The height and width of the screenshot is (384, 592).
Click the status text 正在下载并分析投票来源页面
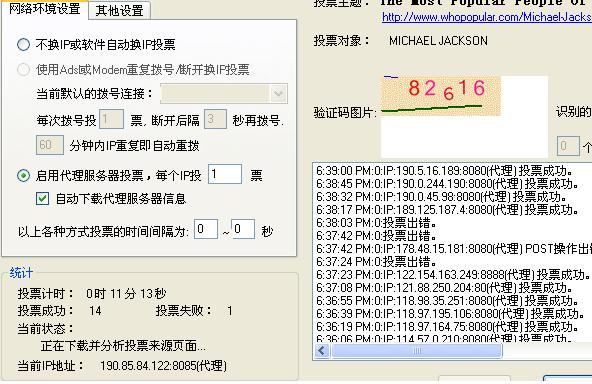[x=123, y=346]
